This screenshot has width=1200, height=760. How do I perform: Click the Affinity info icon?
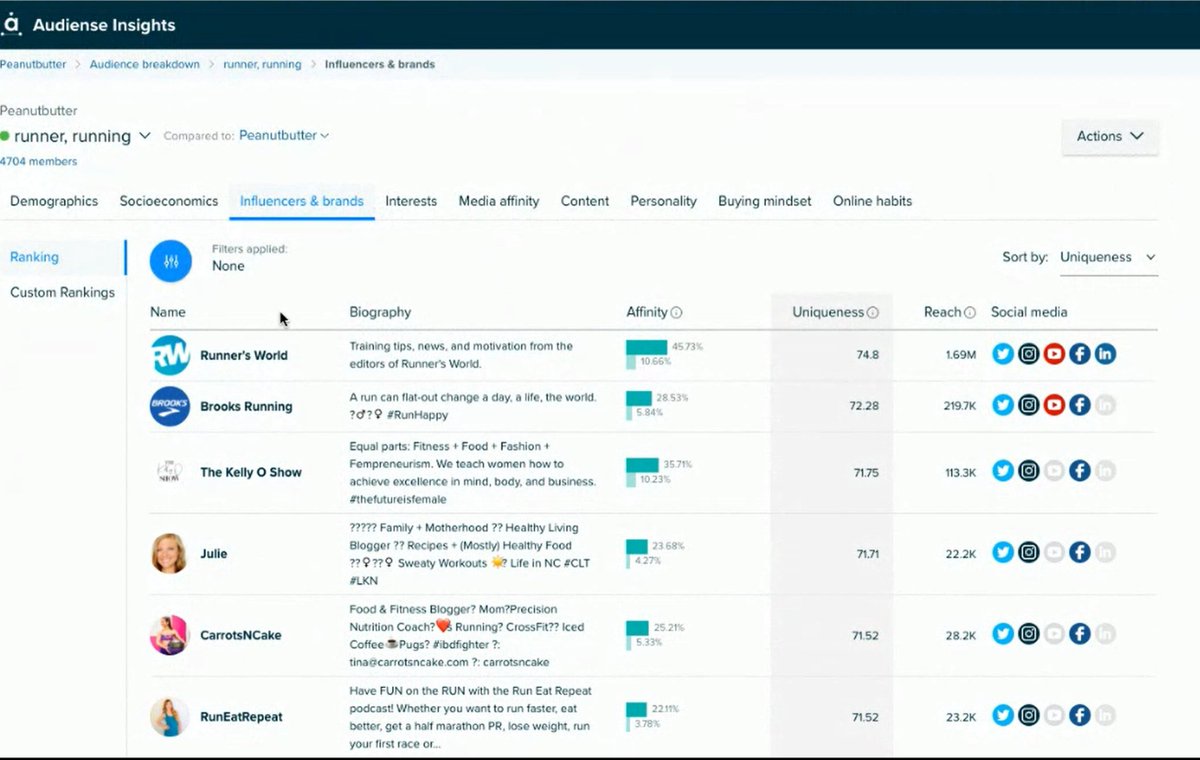tap(677, 312)
